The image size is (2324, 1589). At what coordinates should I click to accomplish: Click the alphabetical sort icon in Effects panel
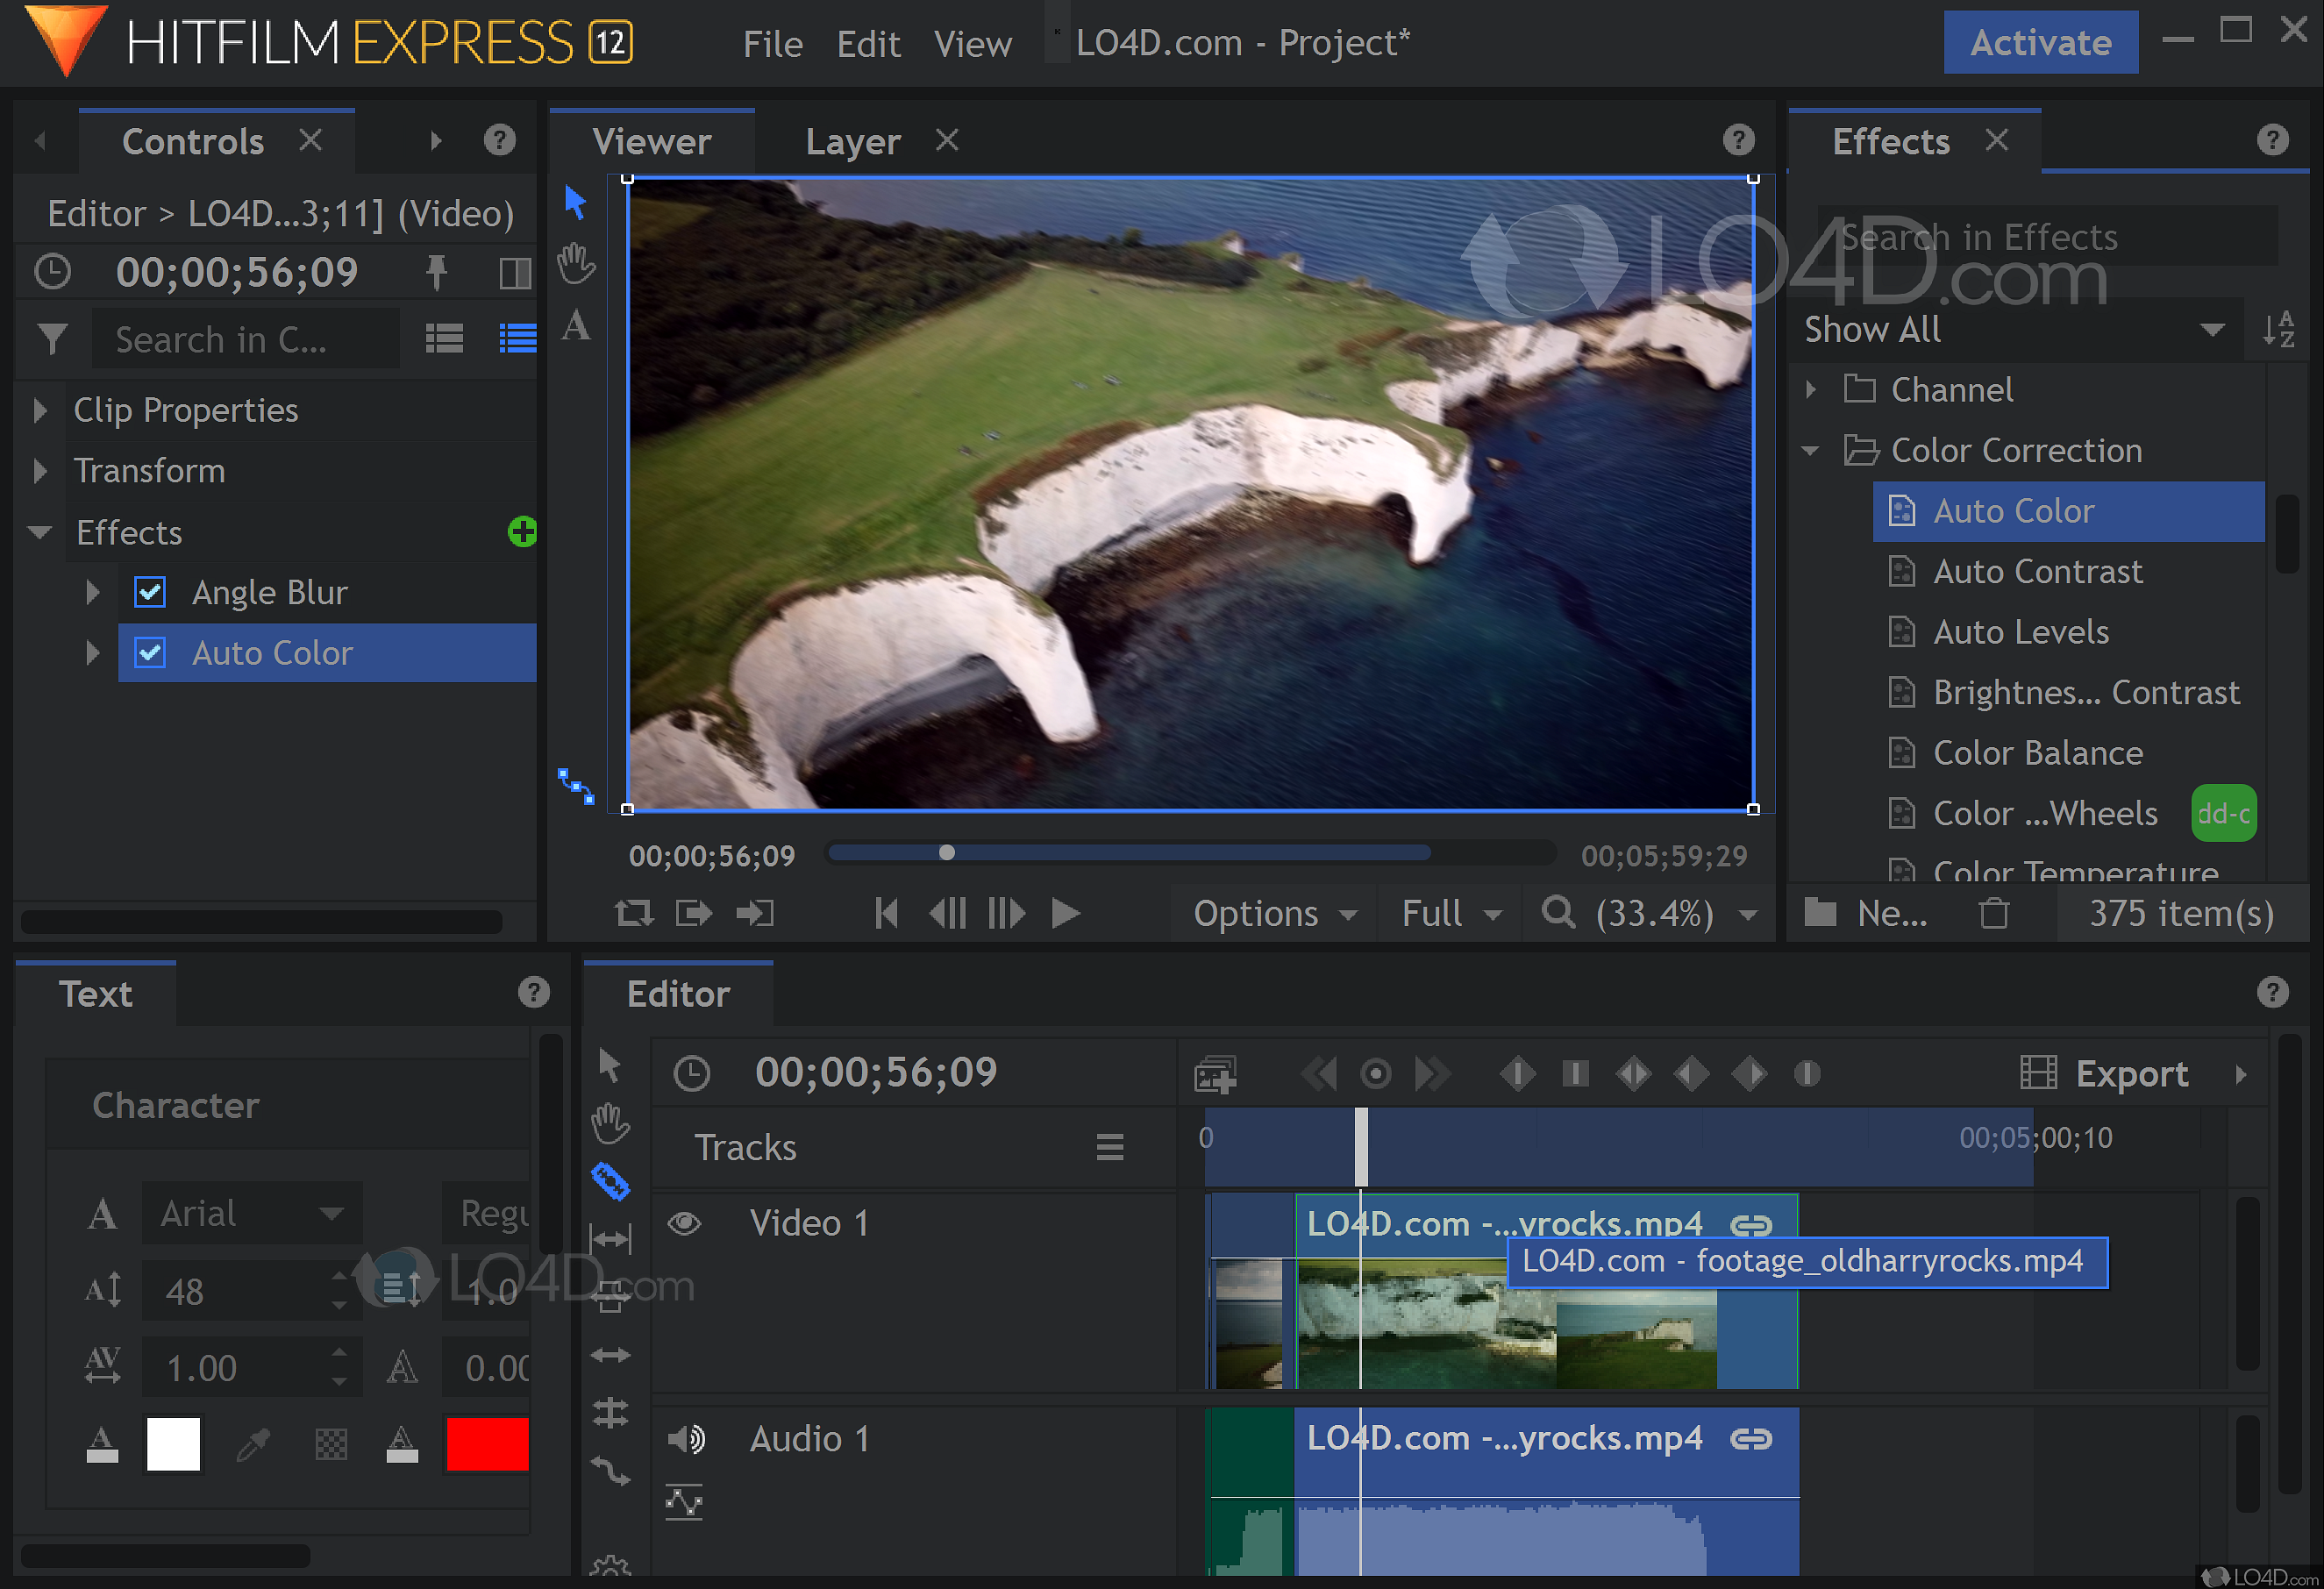pos(2280,330)
